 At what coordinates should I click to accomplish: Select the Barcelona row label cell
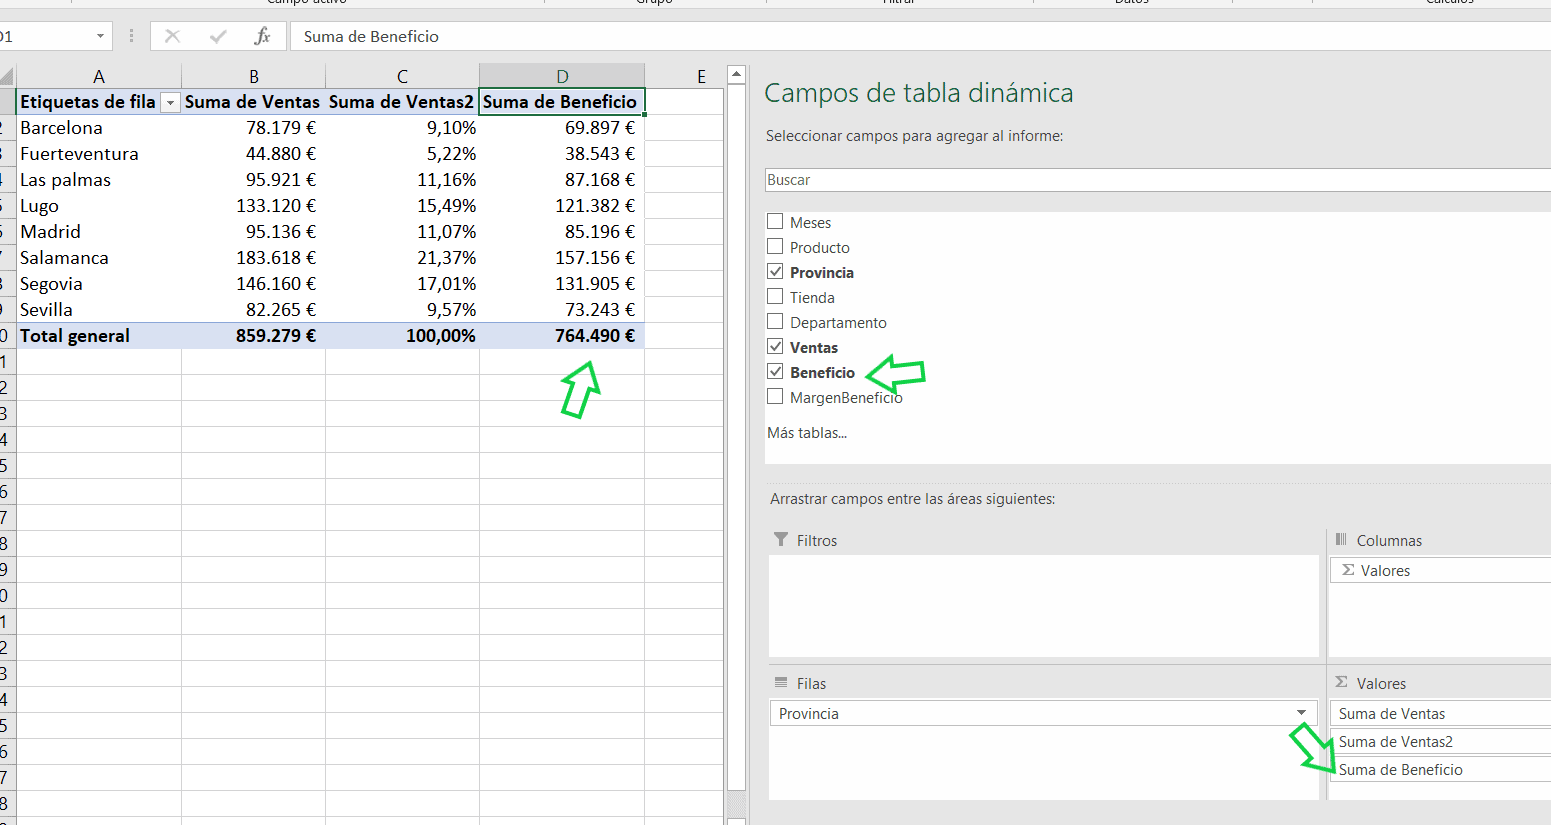(99, 128)
